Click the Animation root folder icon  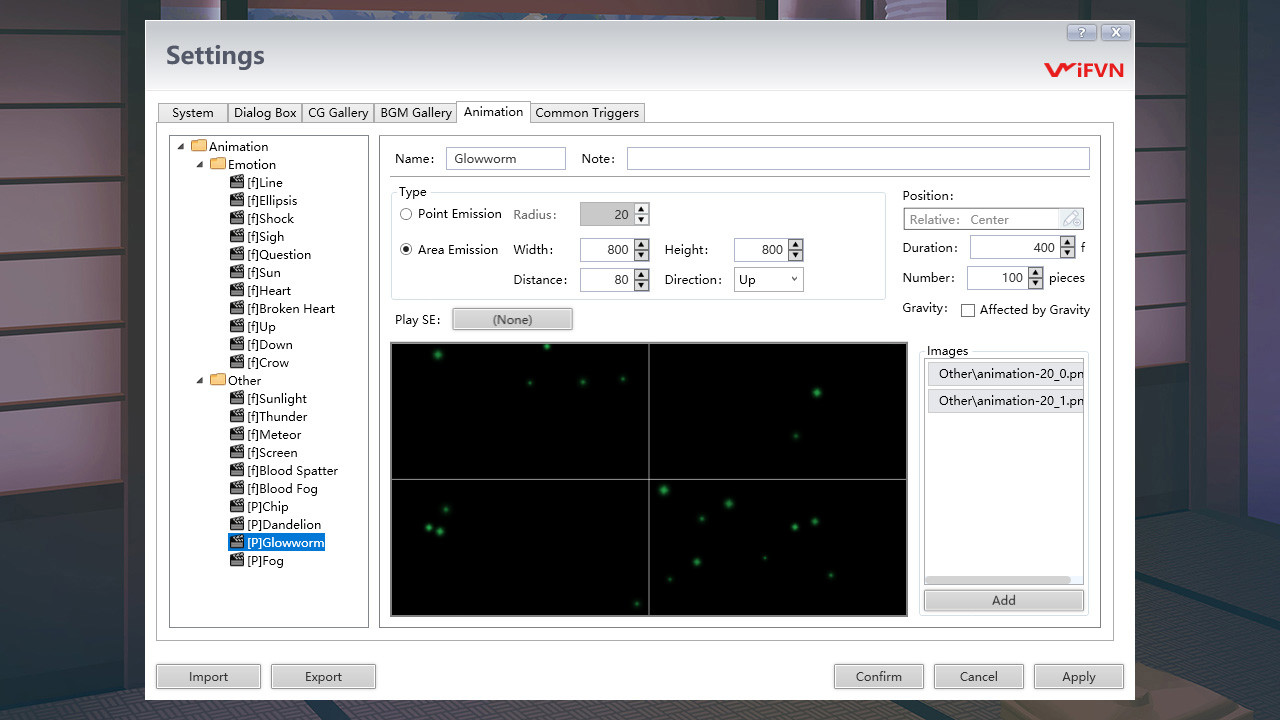tap(201, 145)
